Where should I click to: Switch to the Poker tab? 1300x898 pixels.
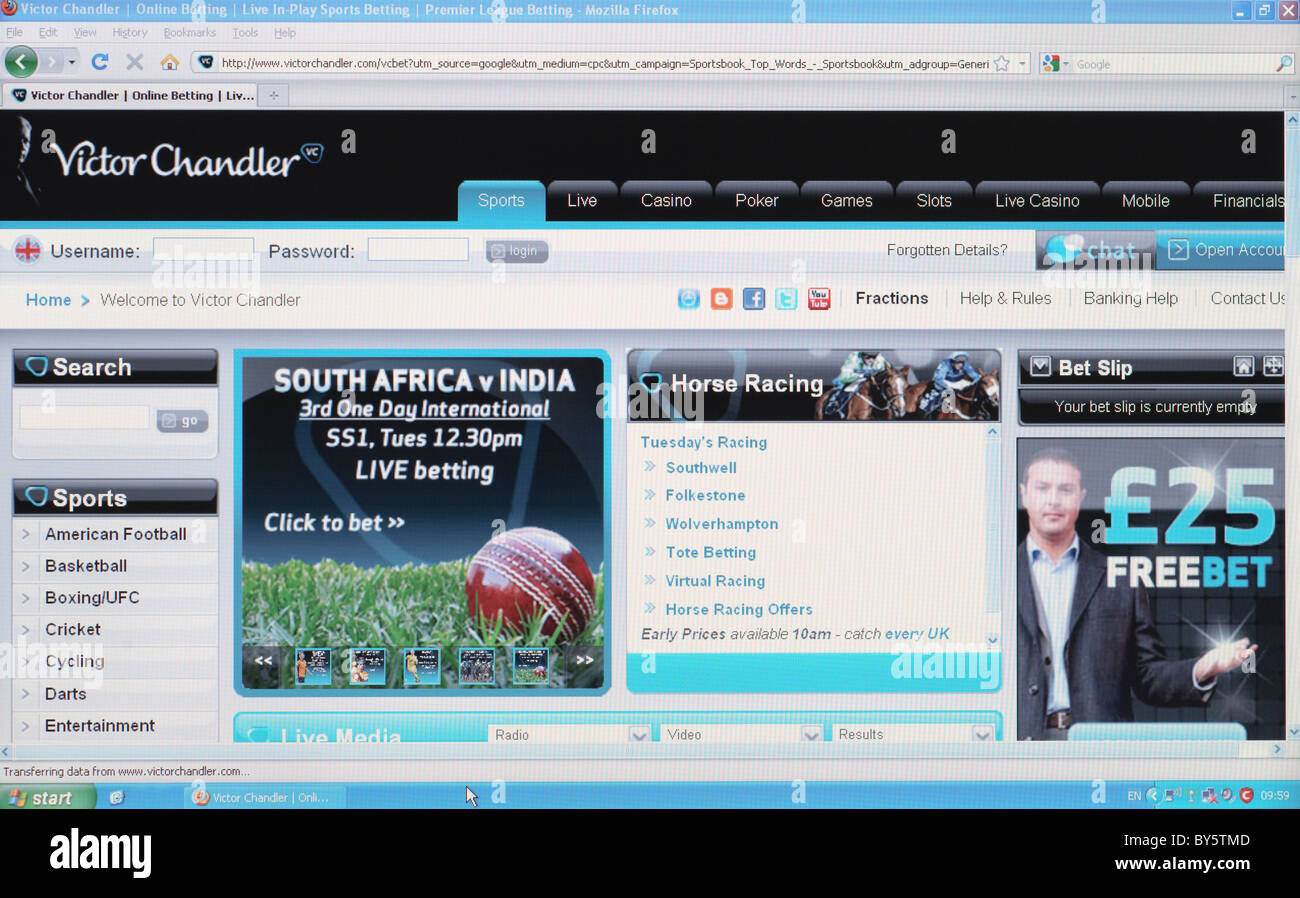coord(757,201)
